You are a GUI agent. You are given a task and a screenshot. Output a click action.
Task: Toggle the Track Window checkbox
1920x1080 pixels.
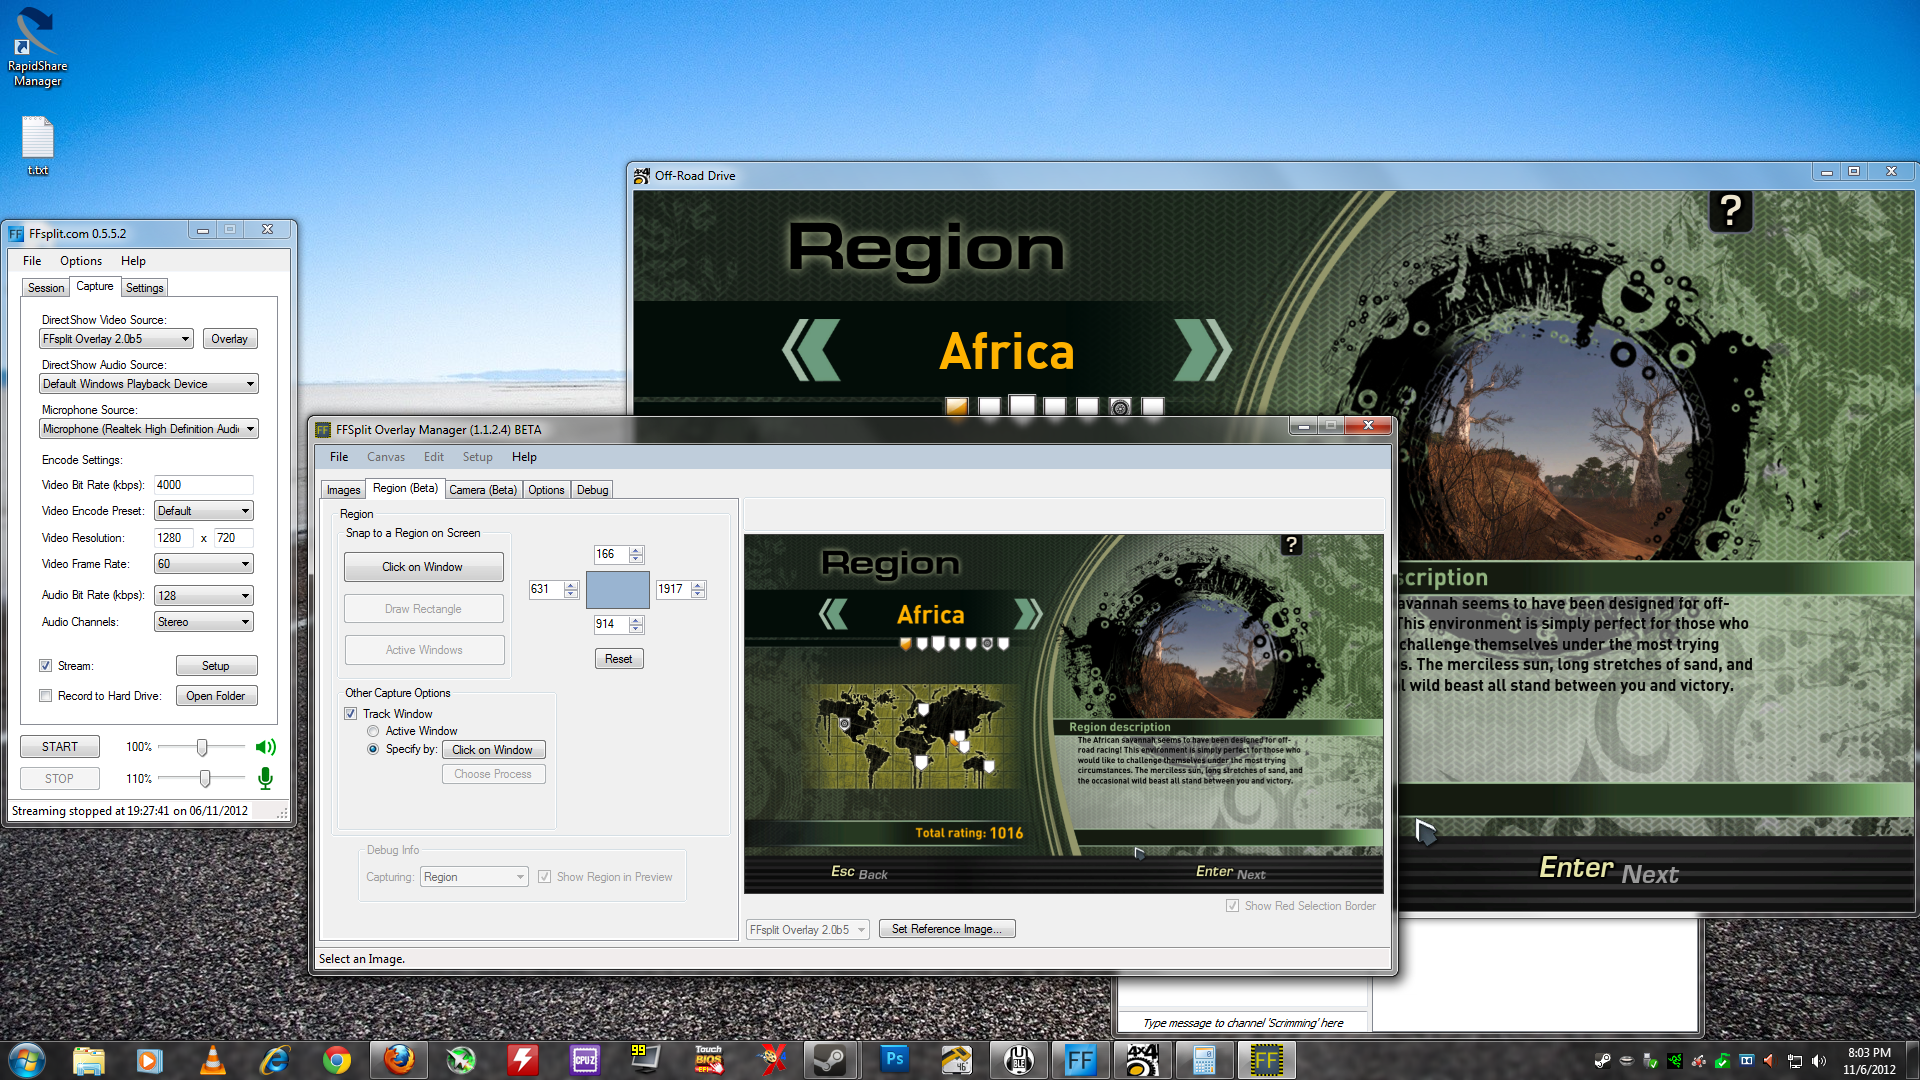pyautogui.click(x=350, y=714)
